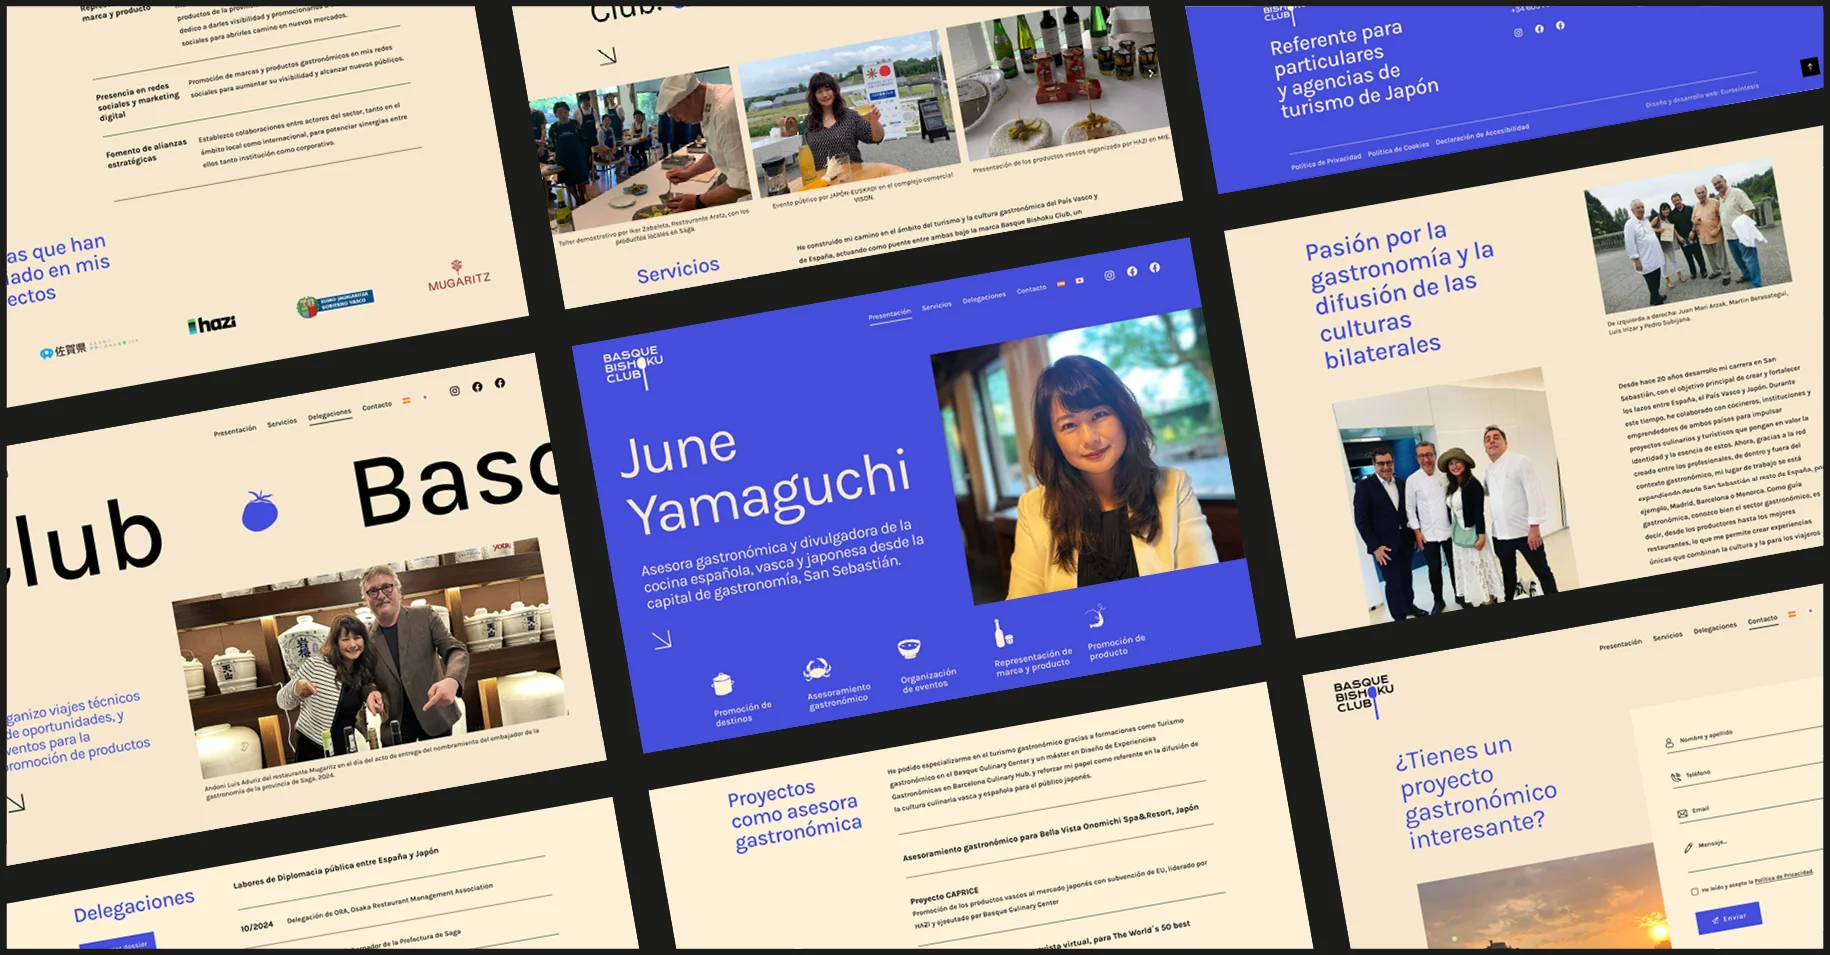Click envelope icon beside Email

pos(1682,814)
